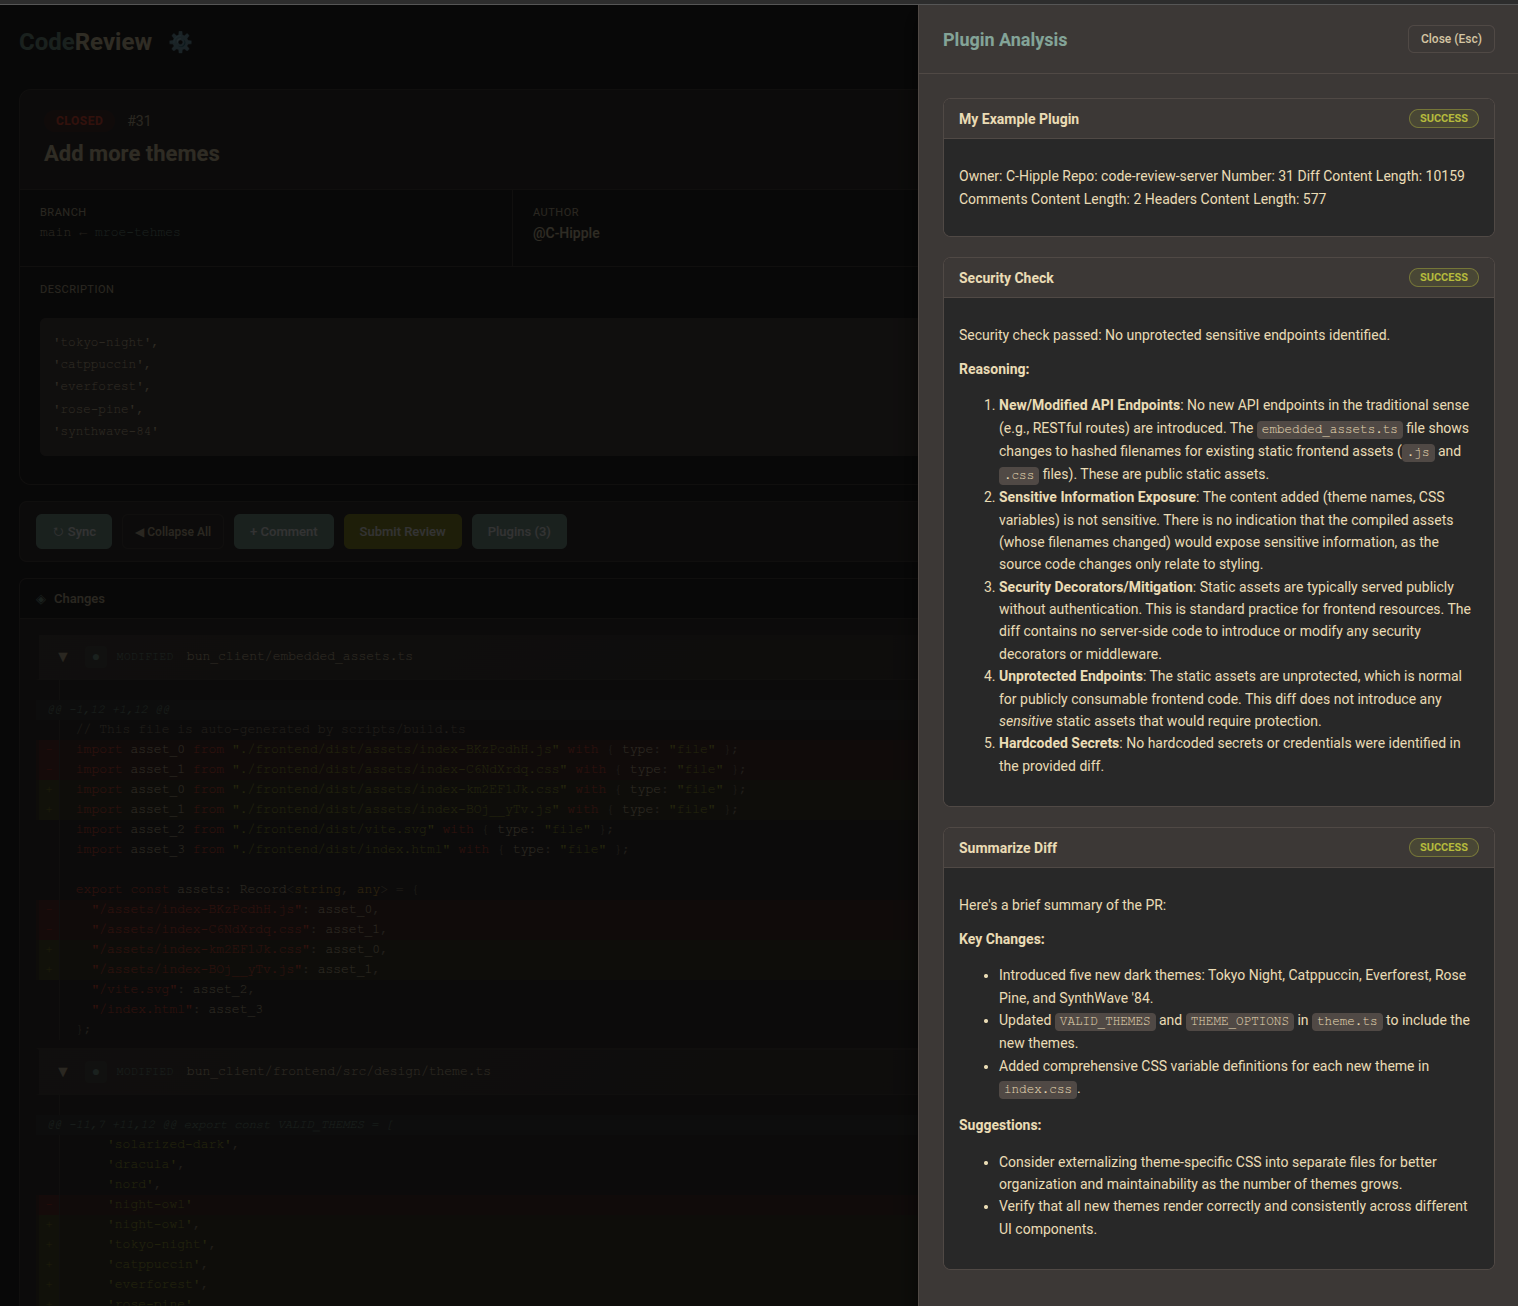Click embedded_assets.ts code tag in Security Check

[x=1329, y=429]
